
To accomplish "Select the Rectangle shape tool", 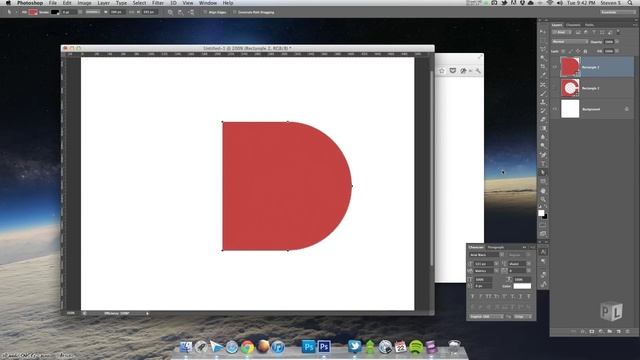I will click(x=543, y=181).
